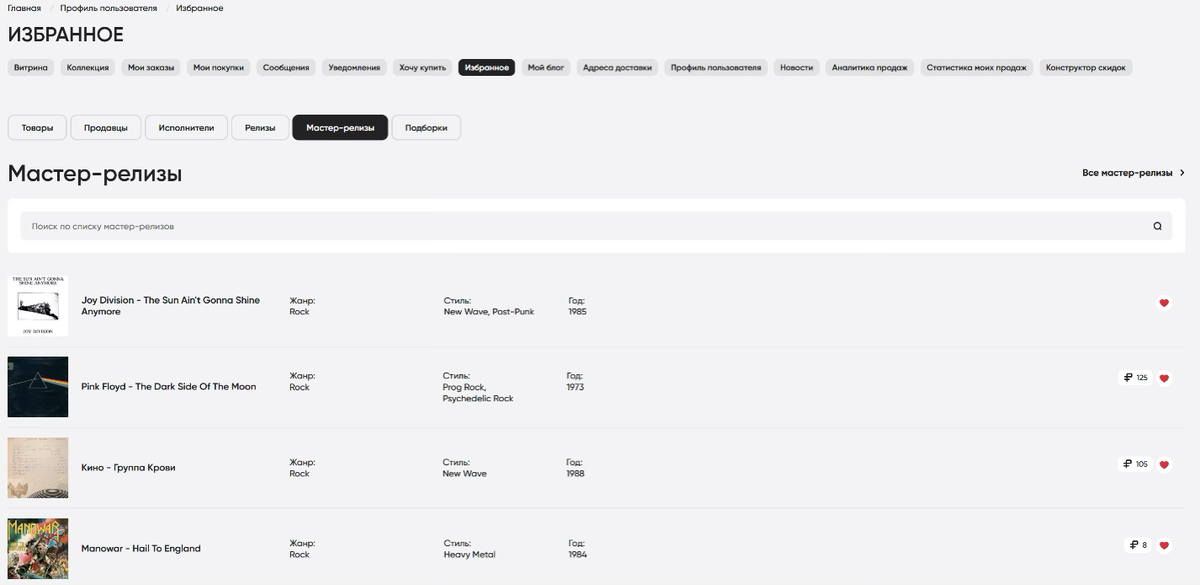Toggle heart for Manowar Hail To England

coord(1164,545)
